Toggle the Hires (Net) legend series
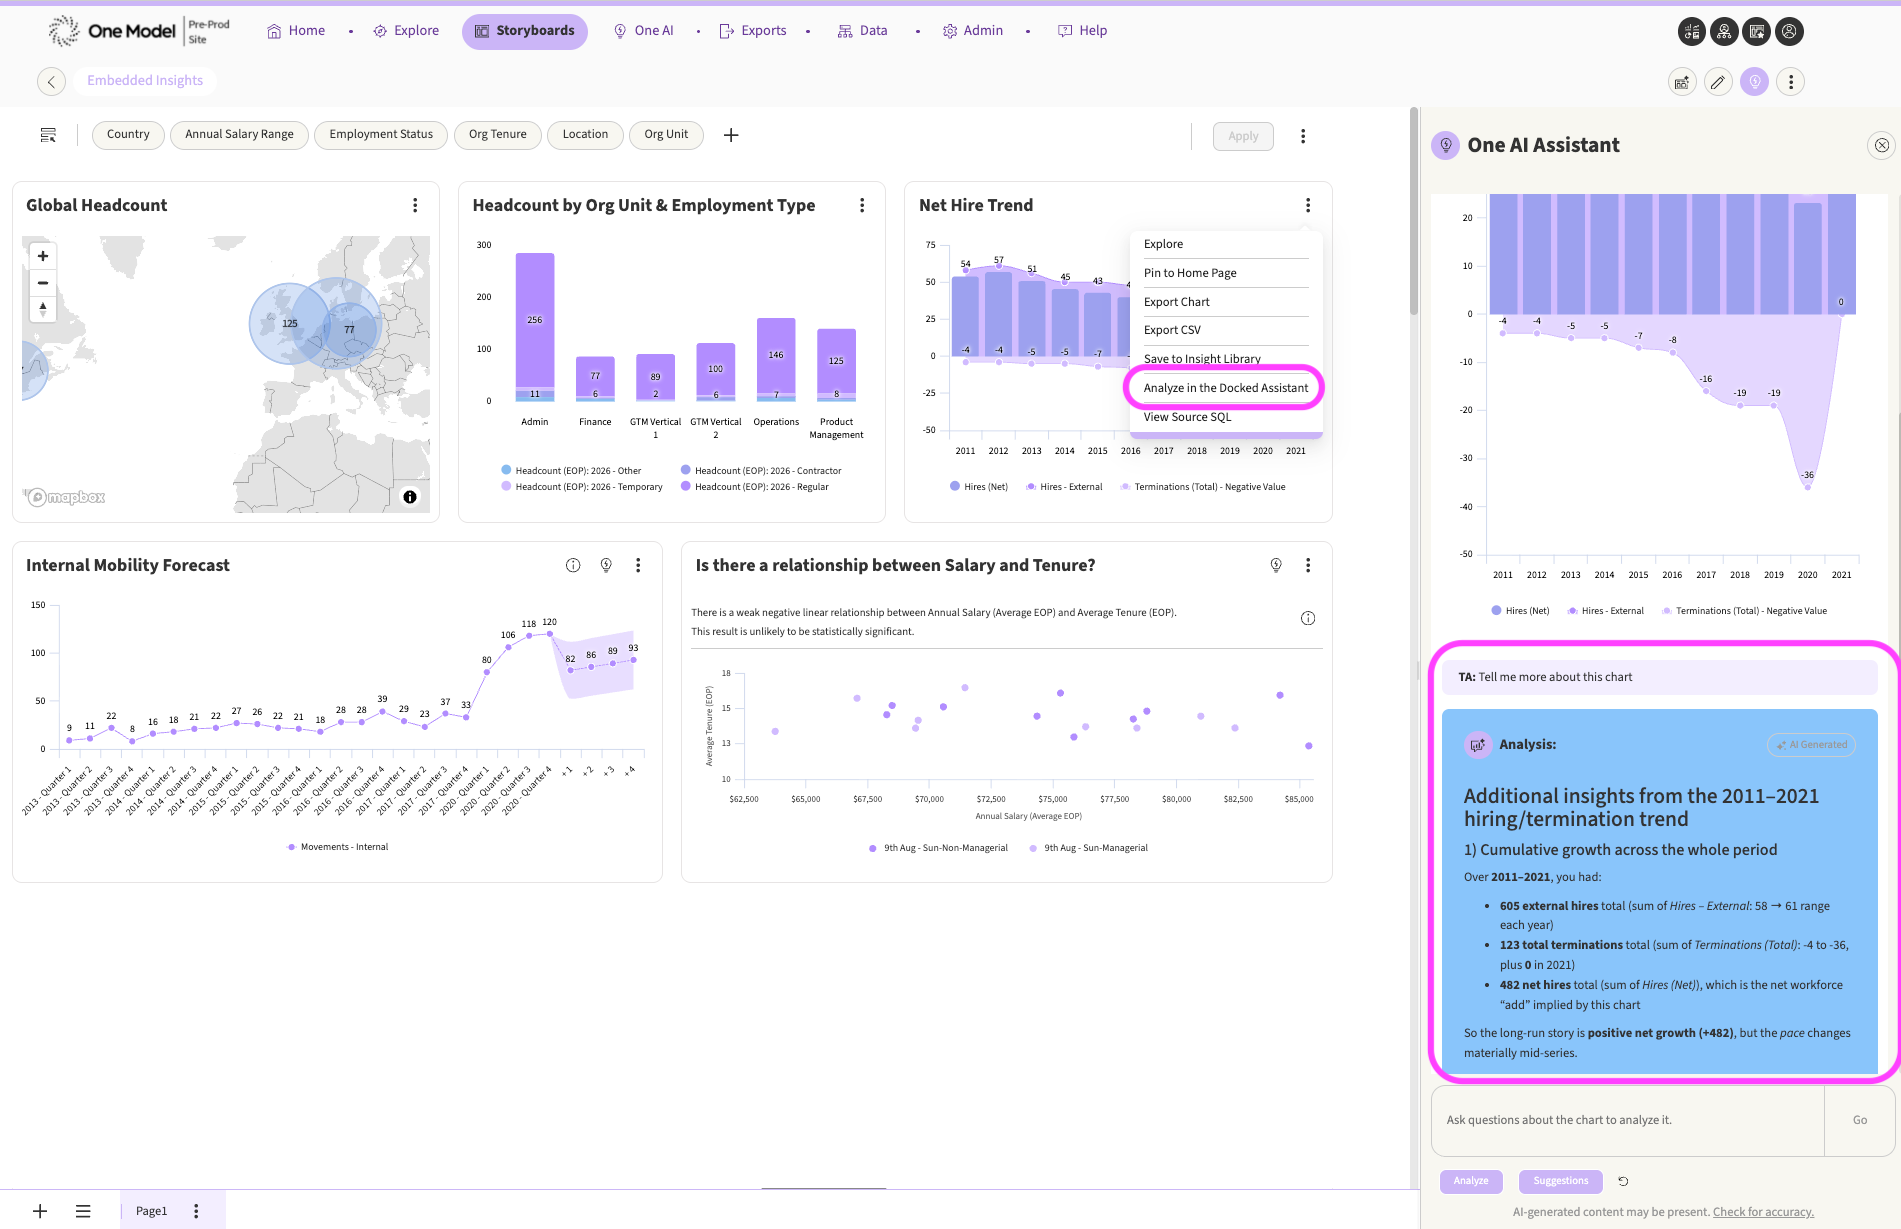1901x1229 pixels. [x=979, y=487]
